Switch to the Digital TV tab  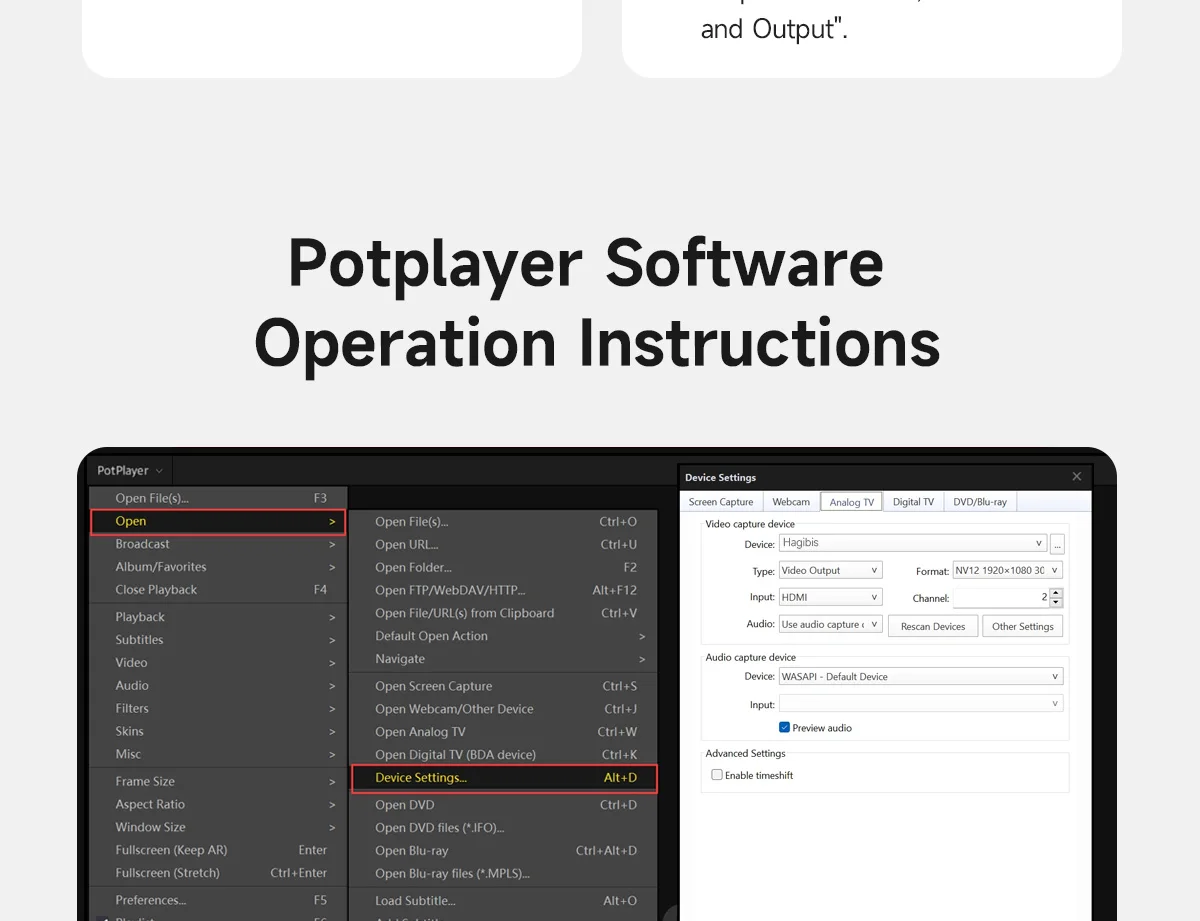pos(913,502)
